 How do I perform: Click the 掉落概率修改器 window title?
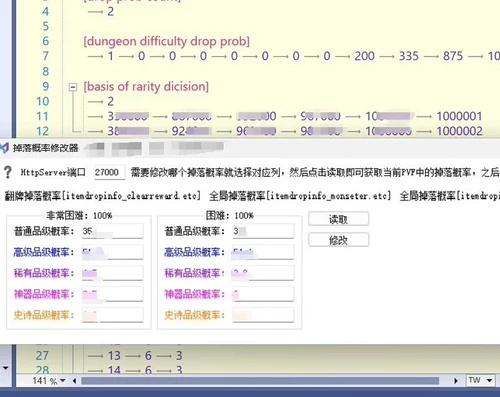46,148
